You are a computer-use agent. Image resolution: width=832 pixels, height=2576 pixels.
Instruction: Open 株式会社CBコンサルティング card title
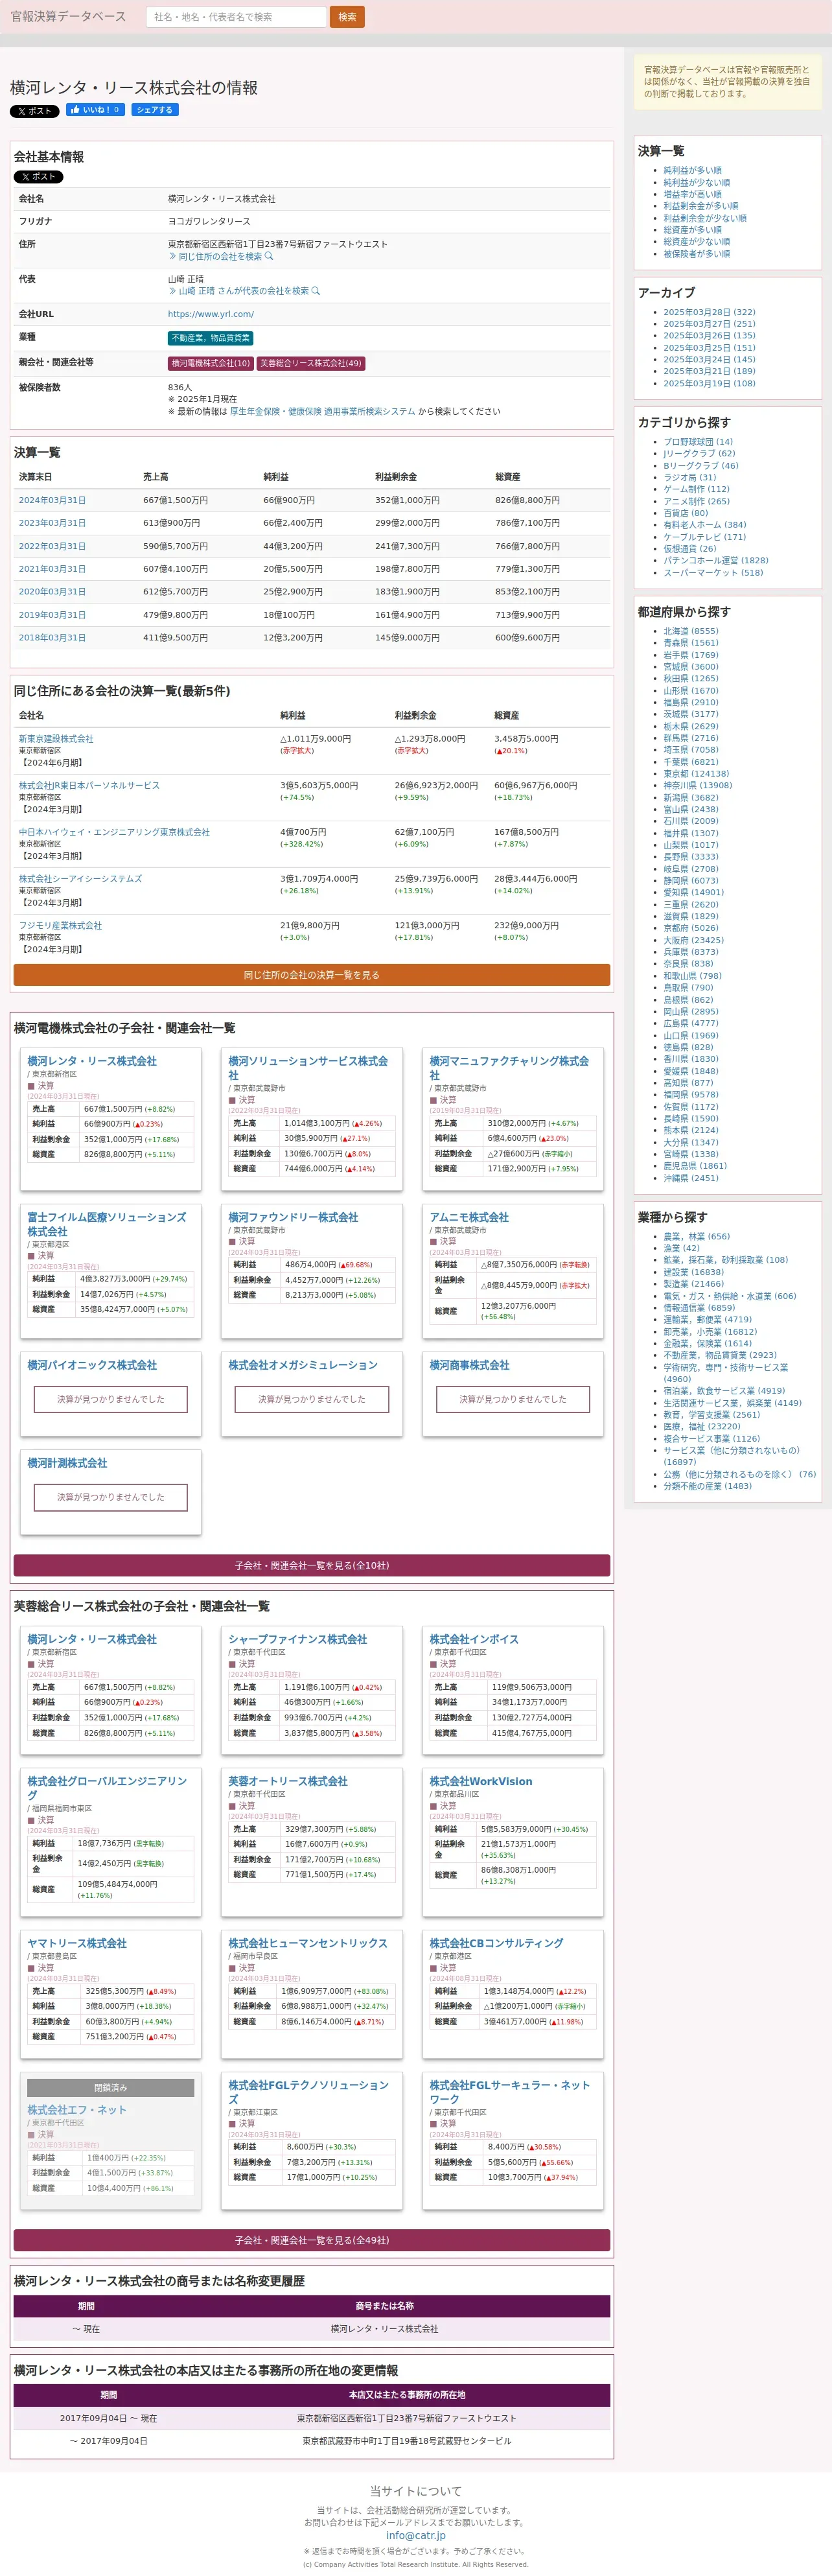497,1943
